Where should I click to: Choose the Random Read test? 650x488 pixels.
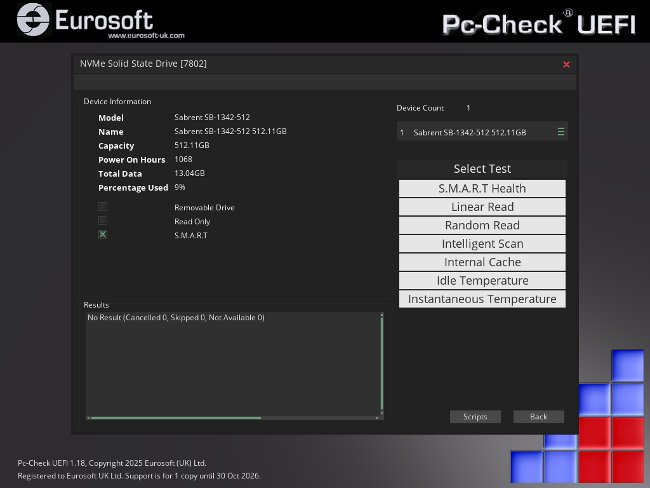(x=482, y=225)
